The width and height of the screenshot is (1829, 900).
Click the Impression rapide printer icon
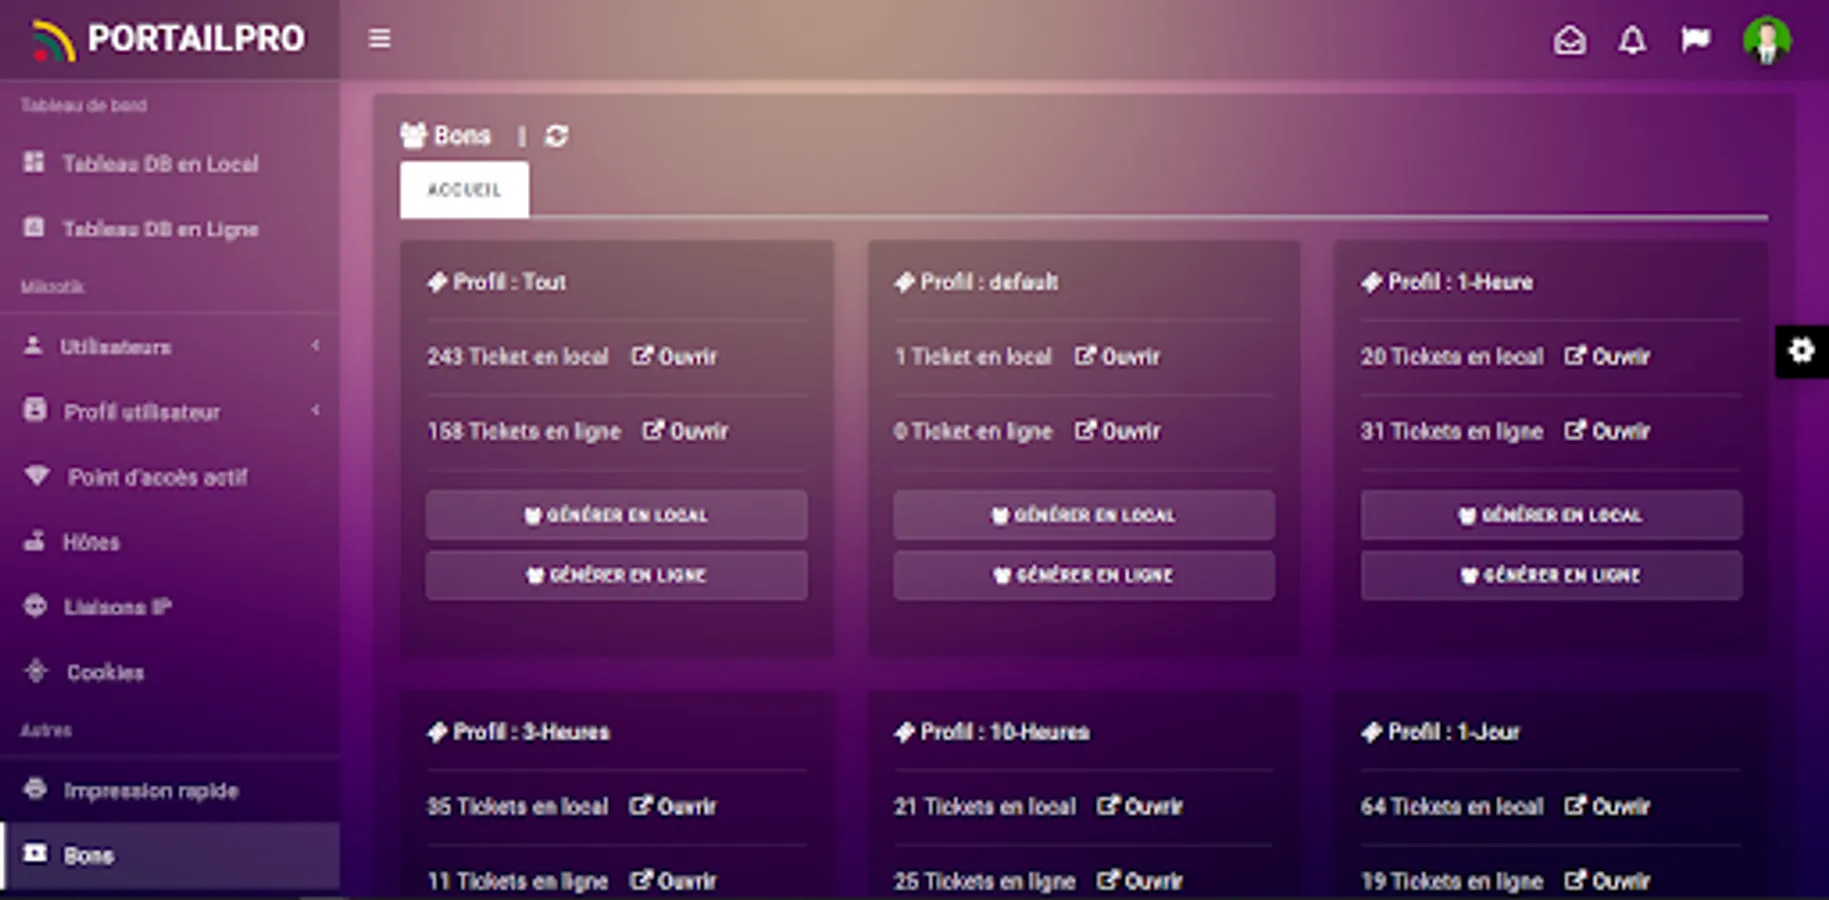35,789
